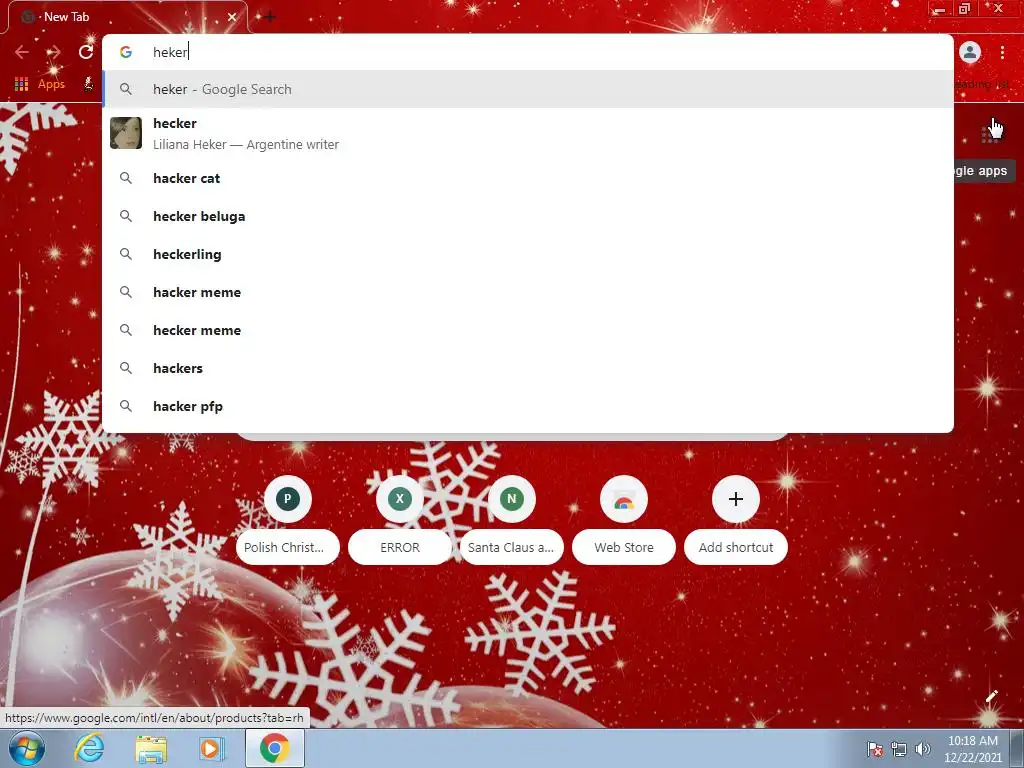
Task: Select the 'hackers' suggestion
Action: click(x=528, y=368)
